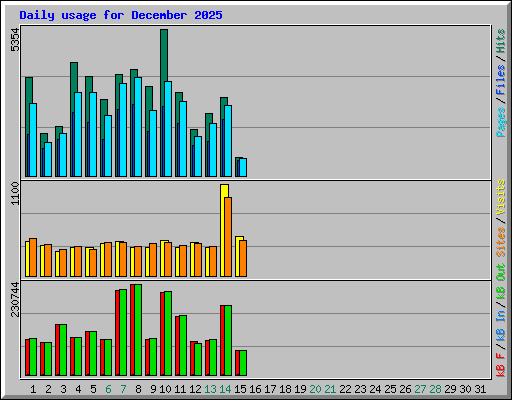The height and width of the screenshot is (400, 512).
Task: Click the cyan files bar for day 2
Action: click(x=48, y=159)
